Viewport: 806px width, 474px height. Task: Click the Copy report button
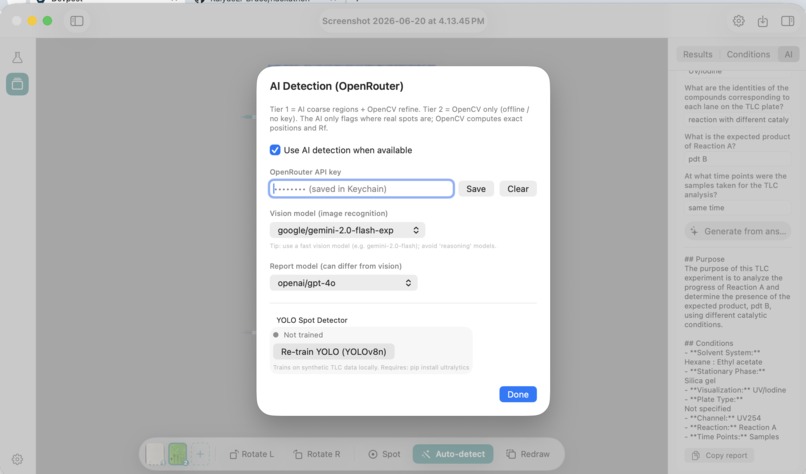719,455
